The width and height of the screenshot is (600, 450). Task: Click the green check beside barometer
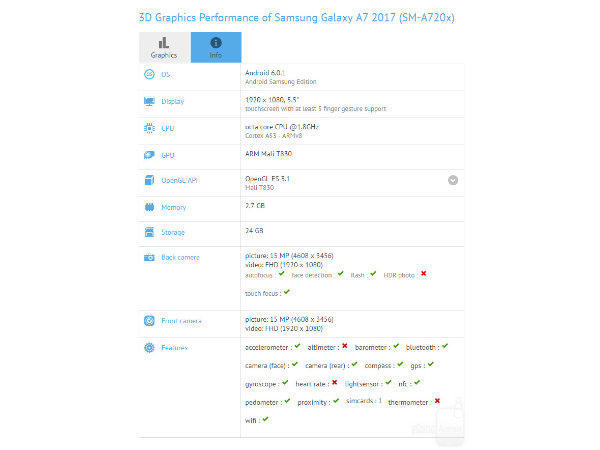tap(396, 346)
